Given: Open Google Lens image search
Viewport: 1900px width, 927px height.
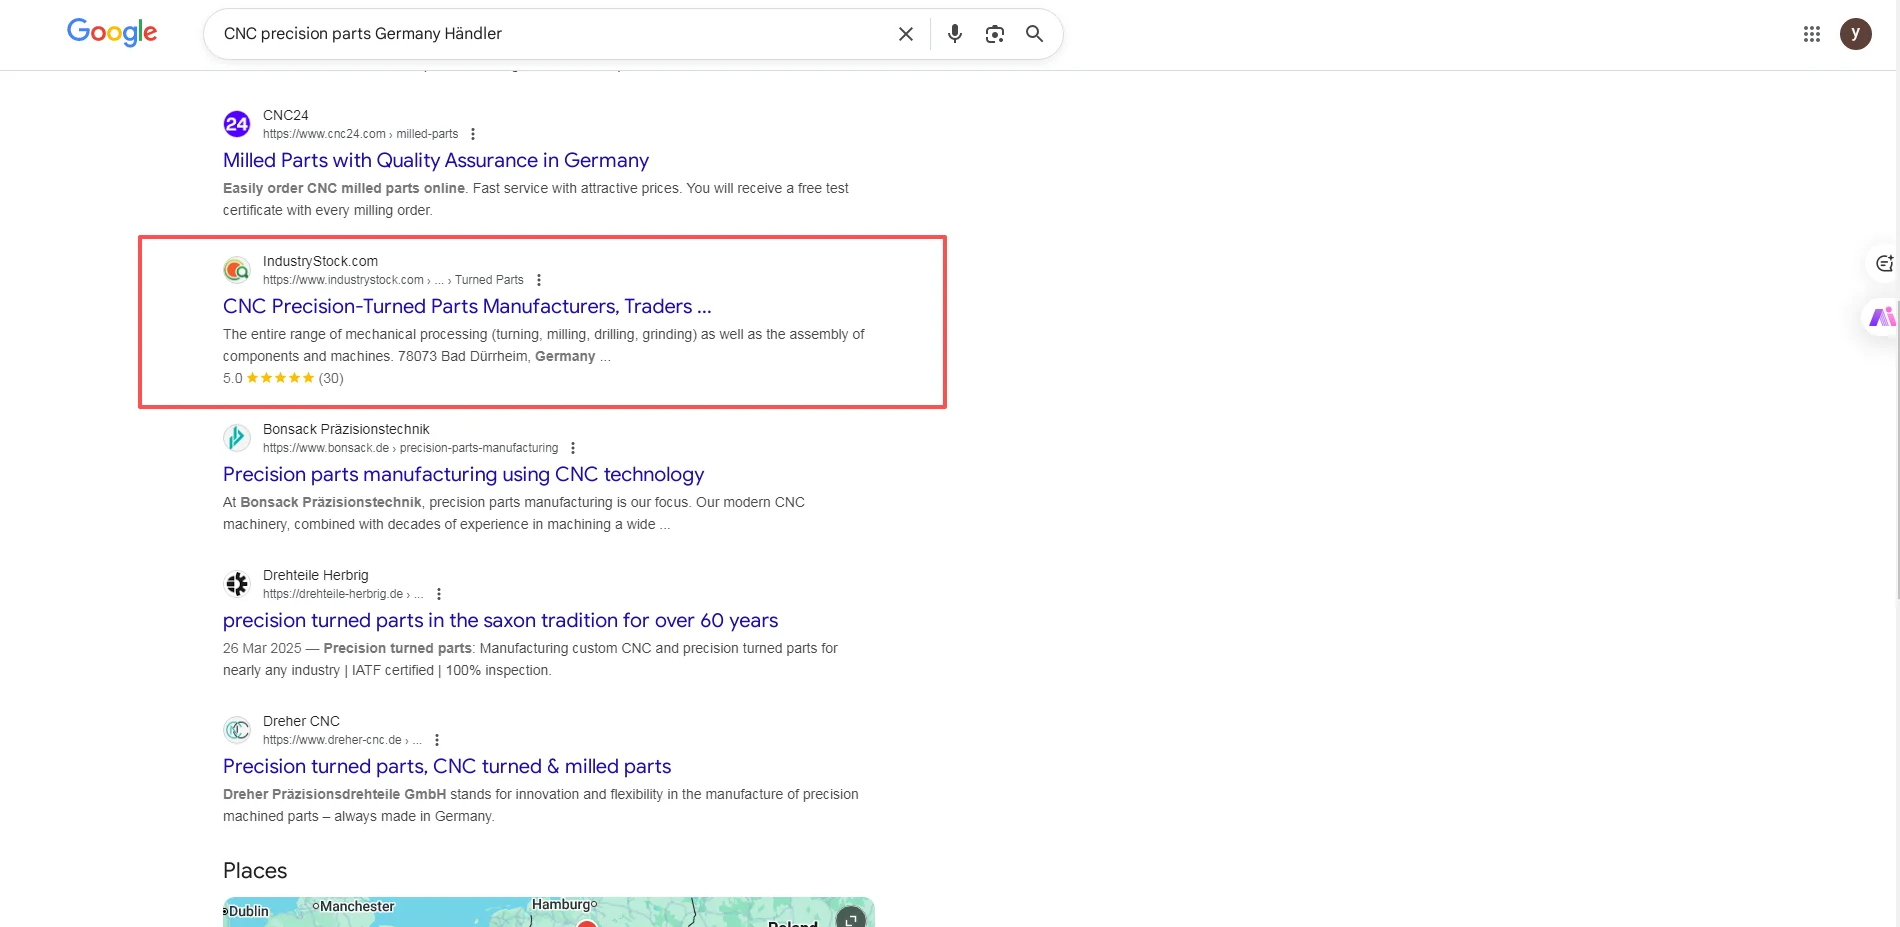Looking at the screenshot, I should point(995,34).
